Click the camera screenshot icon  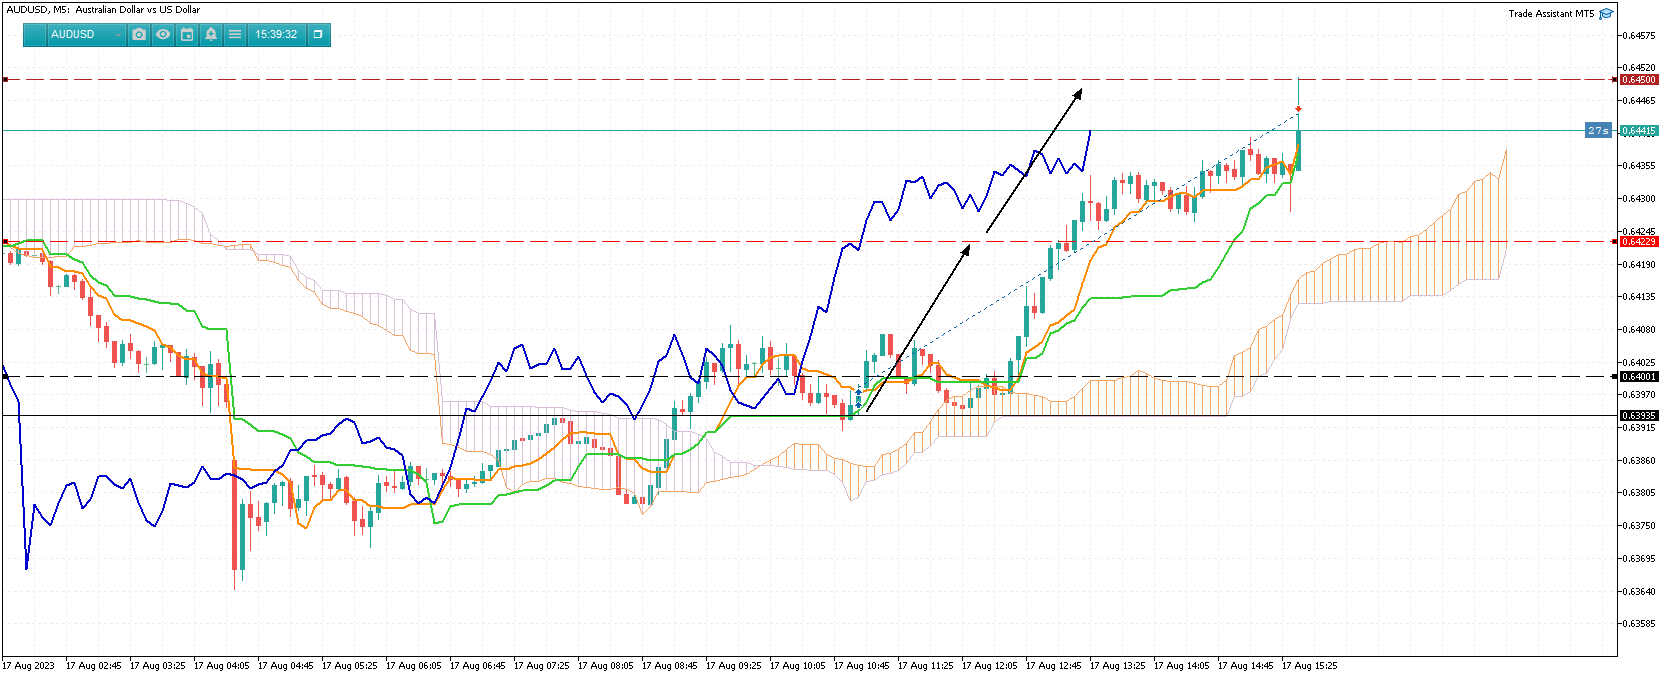(x=139, y=34)
